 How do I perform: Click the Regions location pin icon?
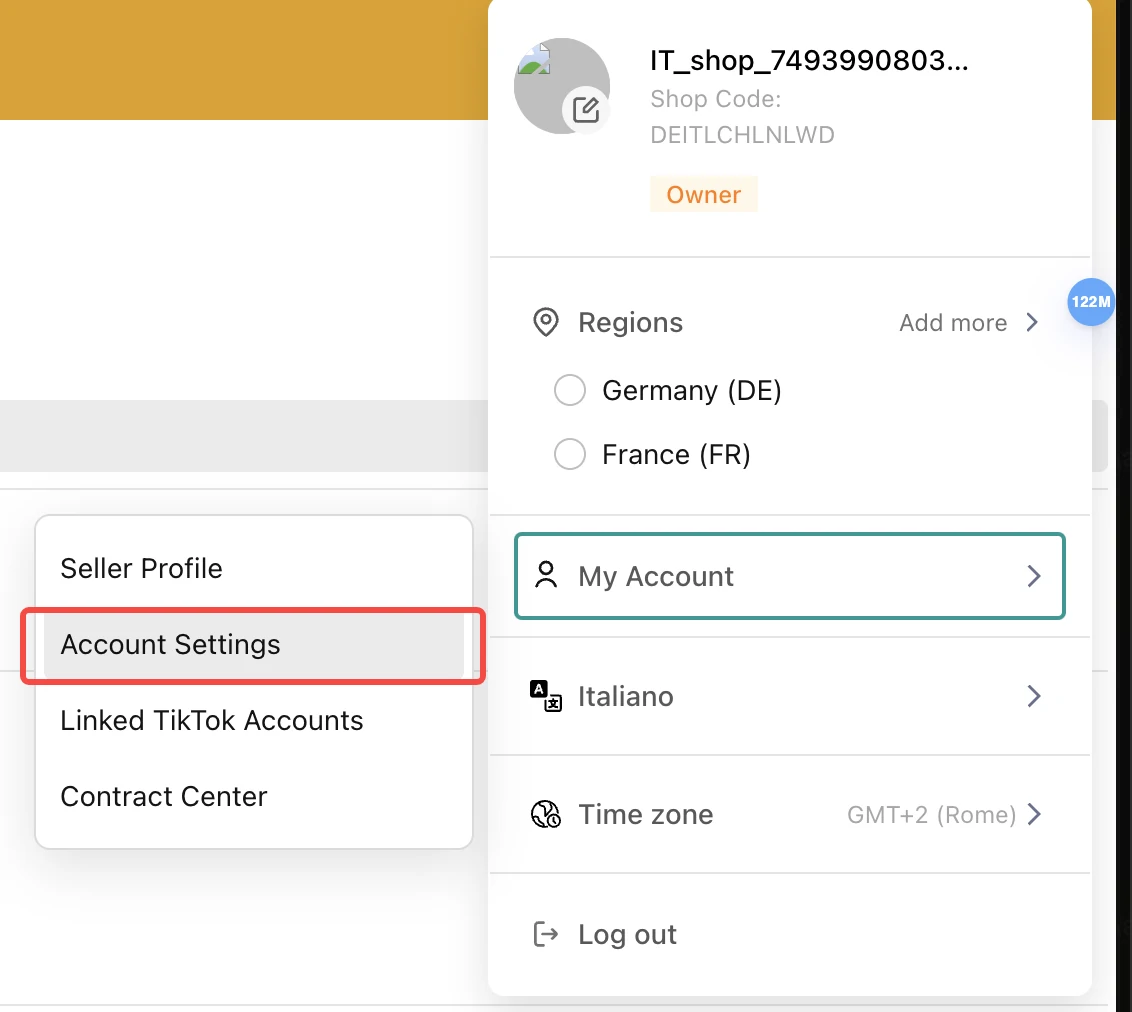click(x=545, y=323)
